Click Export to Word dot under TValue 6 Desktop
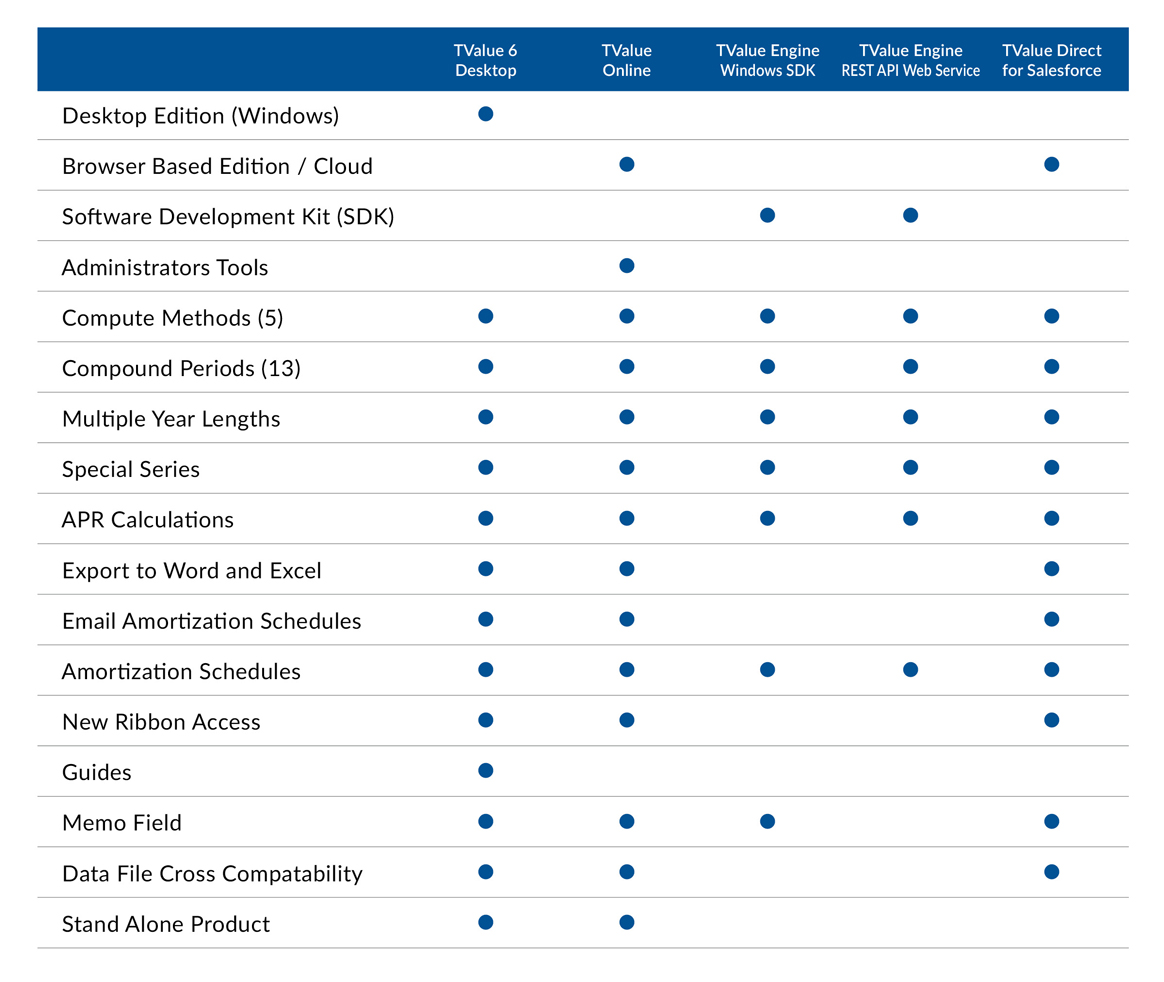The height and width of the screenshot is (982, 1164). tap(485, 569)
